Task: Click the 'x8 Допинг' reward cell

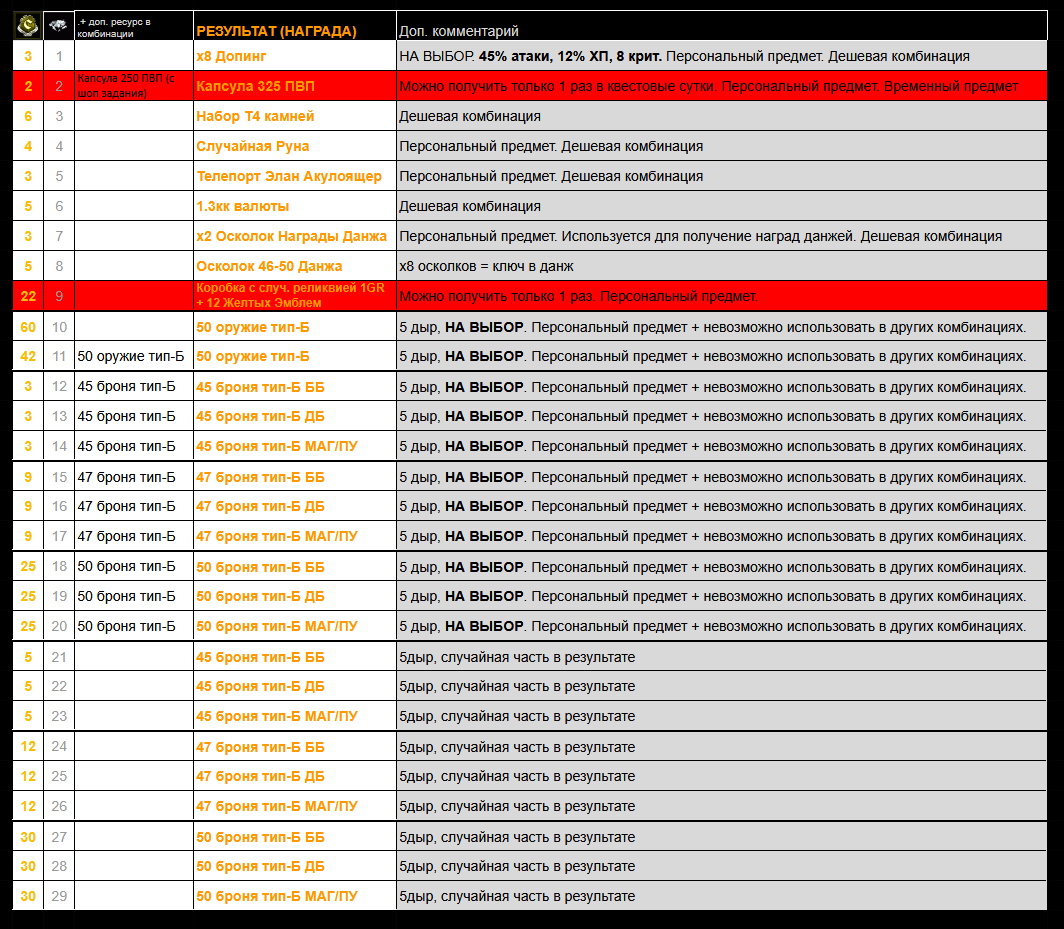Action: pos(231,57)
